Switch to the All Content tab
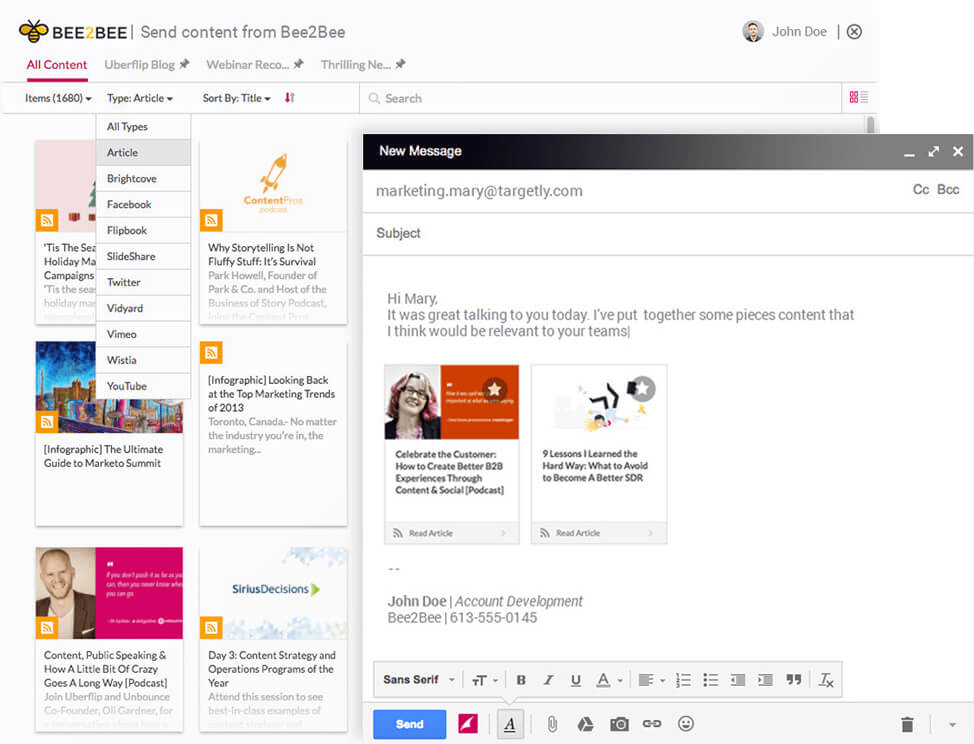974x744 pixels. pos(57,65)
